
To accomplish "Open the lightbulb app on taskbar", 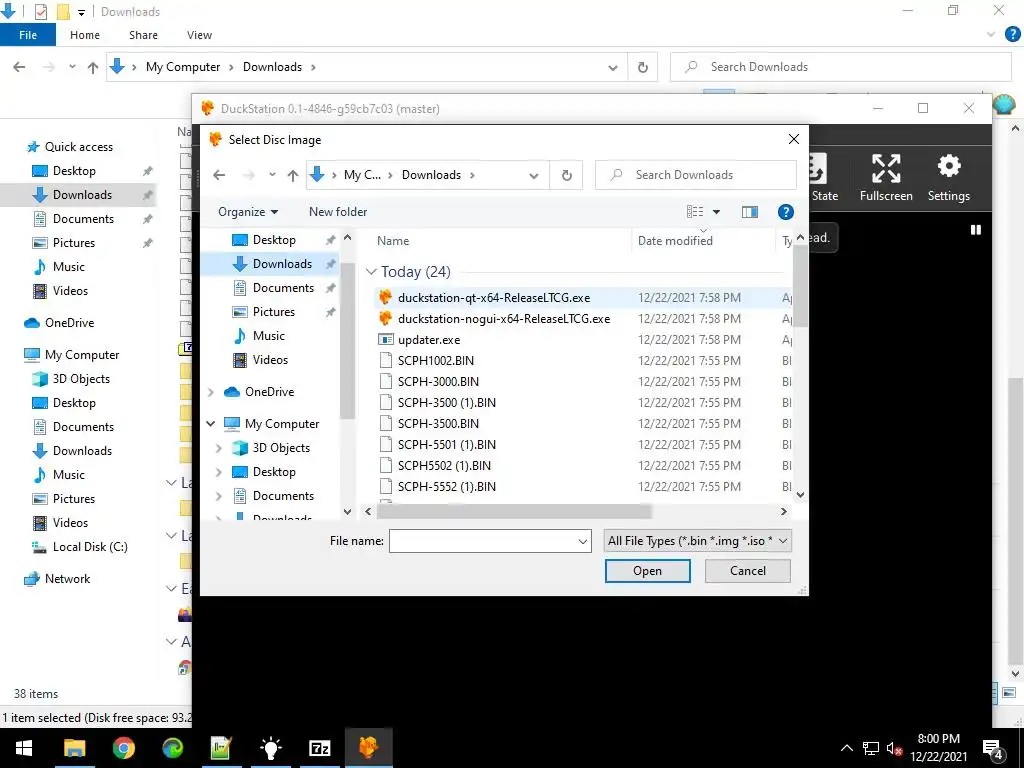I will pyautogui.click(x=270, y=748).
